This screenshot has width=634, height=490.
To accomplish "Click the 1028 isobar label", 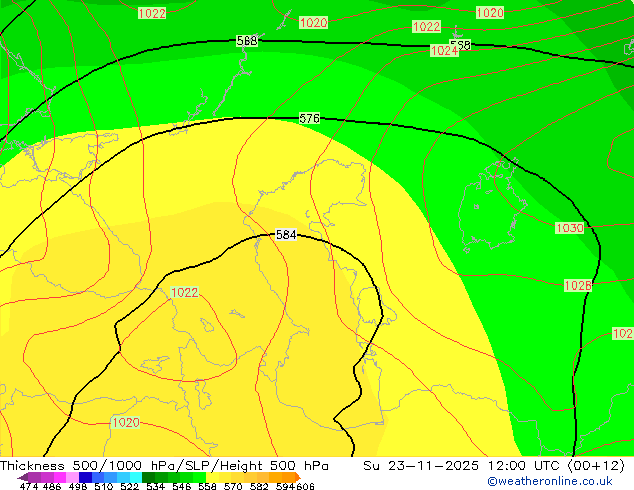I will [x=578, y=286].
